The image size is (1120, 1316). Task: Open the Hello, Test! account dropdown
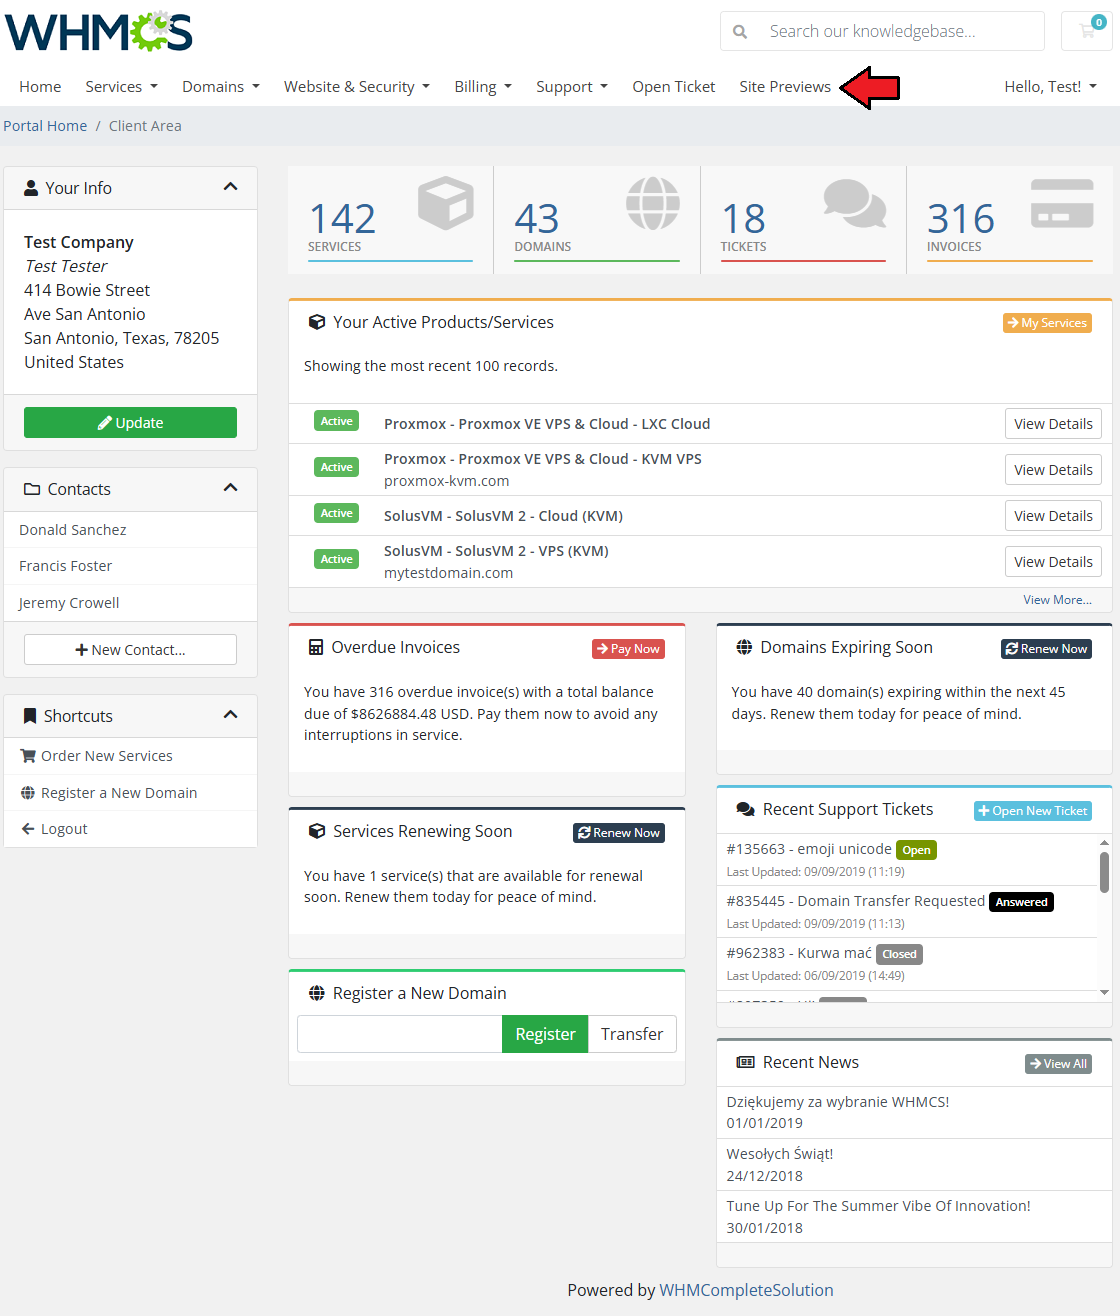point(1051,87)
